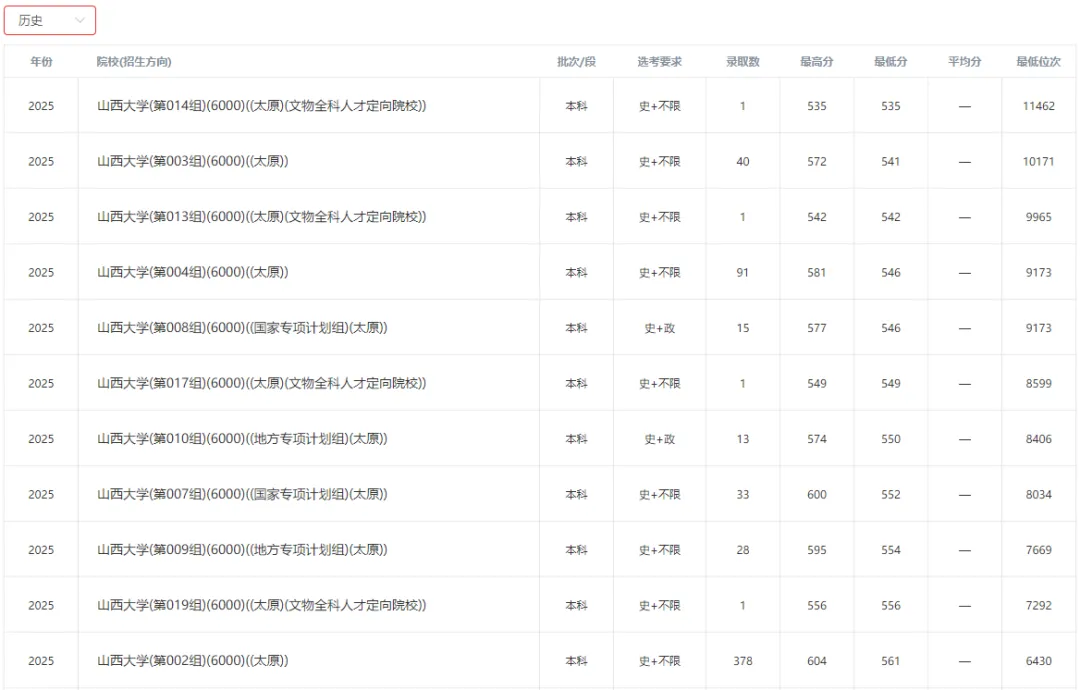
Task: Click highest score 595 in 第009组 row
Action: point(817,550)
